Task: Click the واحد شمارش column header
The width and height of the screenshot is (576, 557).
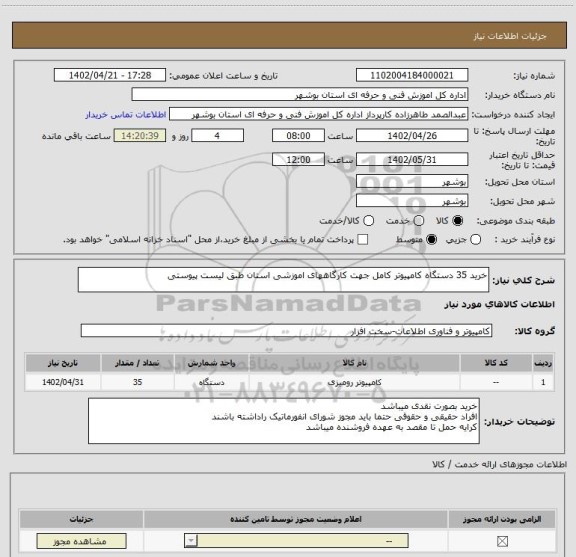Action: click(212, 363)
